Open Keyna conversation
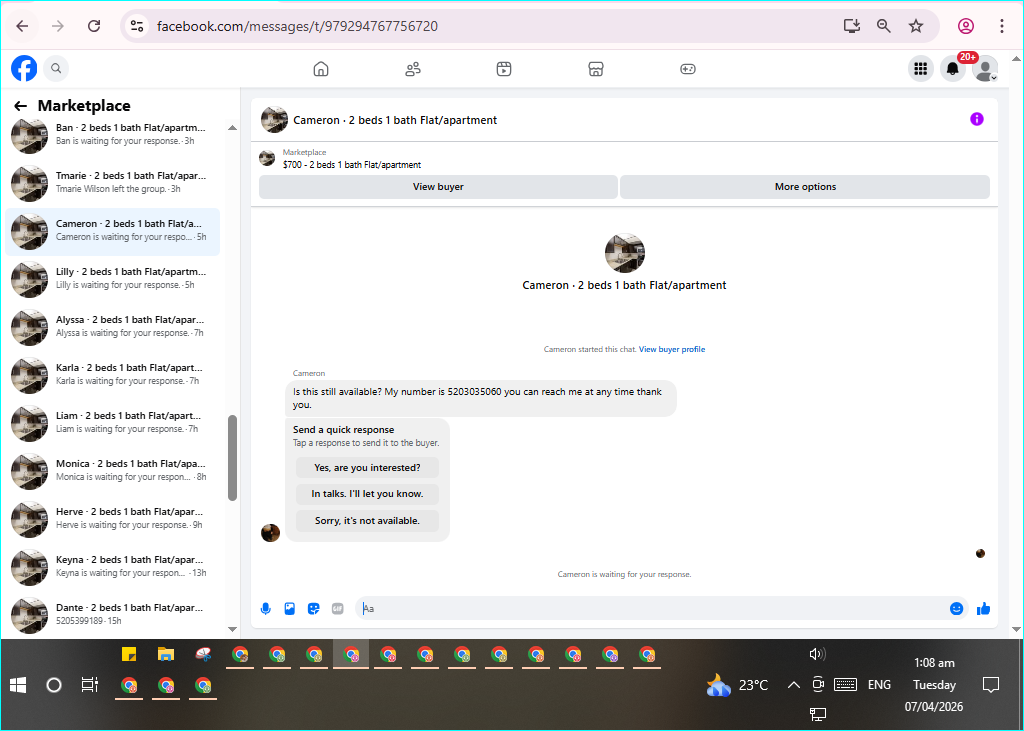 click(112, 568)
